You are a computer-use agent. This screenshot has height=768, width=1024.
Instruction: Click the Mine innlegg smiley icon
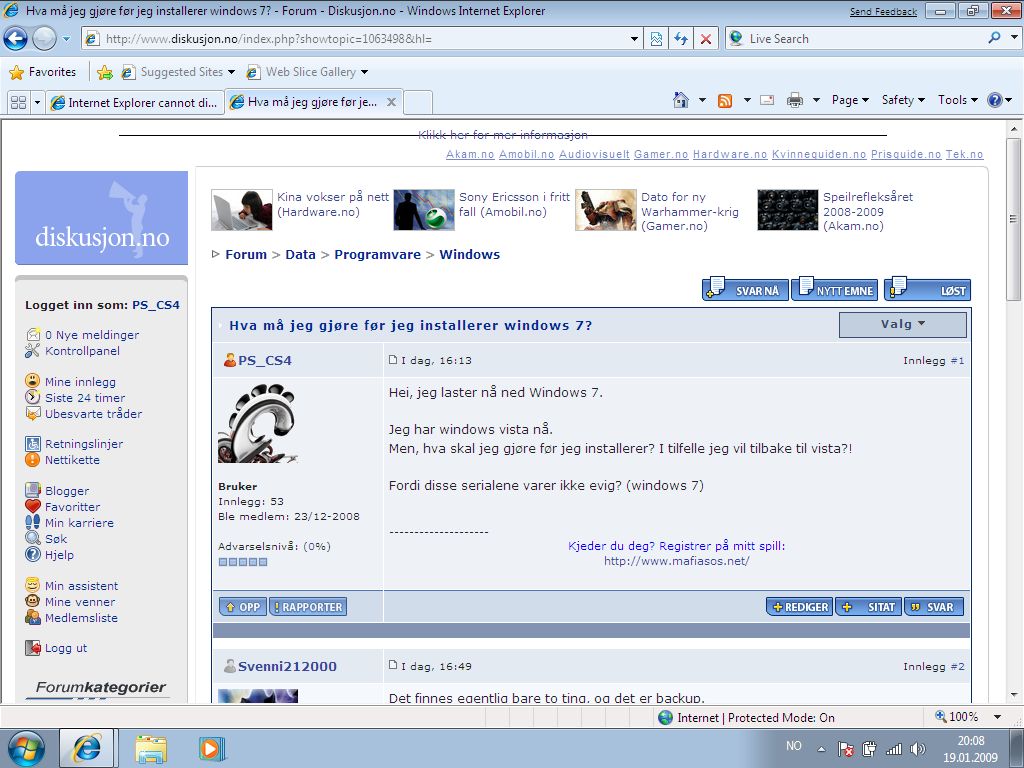point(33,381)
